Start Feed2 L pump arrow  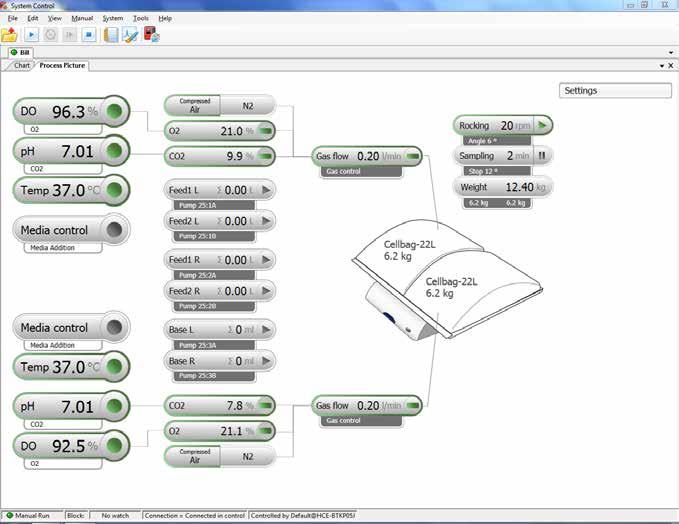click(x=266, y=221)
